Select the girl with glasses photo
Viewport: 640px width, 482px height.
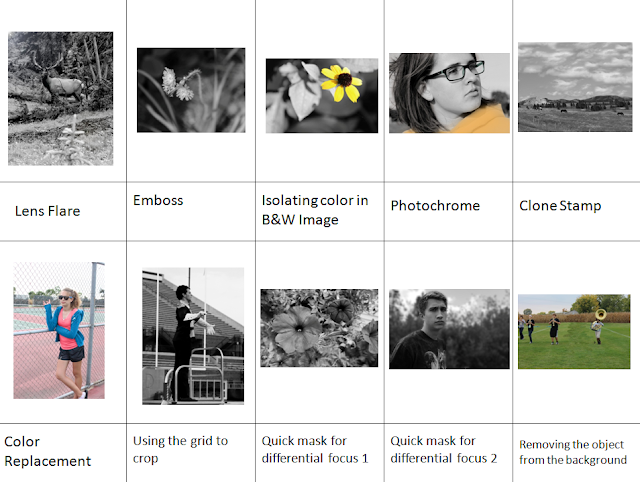449,93
